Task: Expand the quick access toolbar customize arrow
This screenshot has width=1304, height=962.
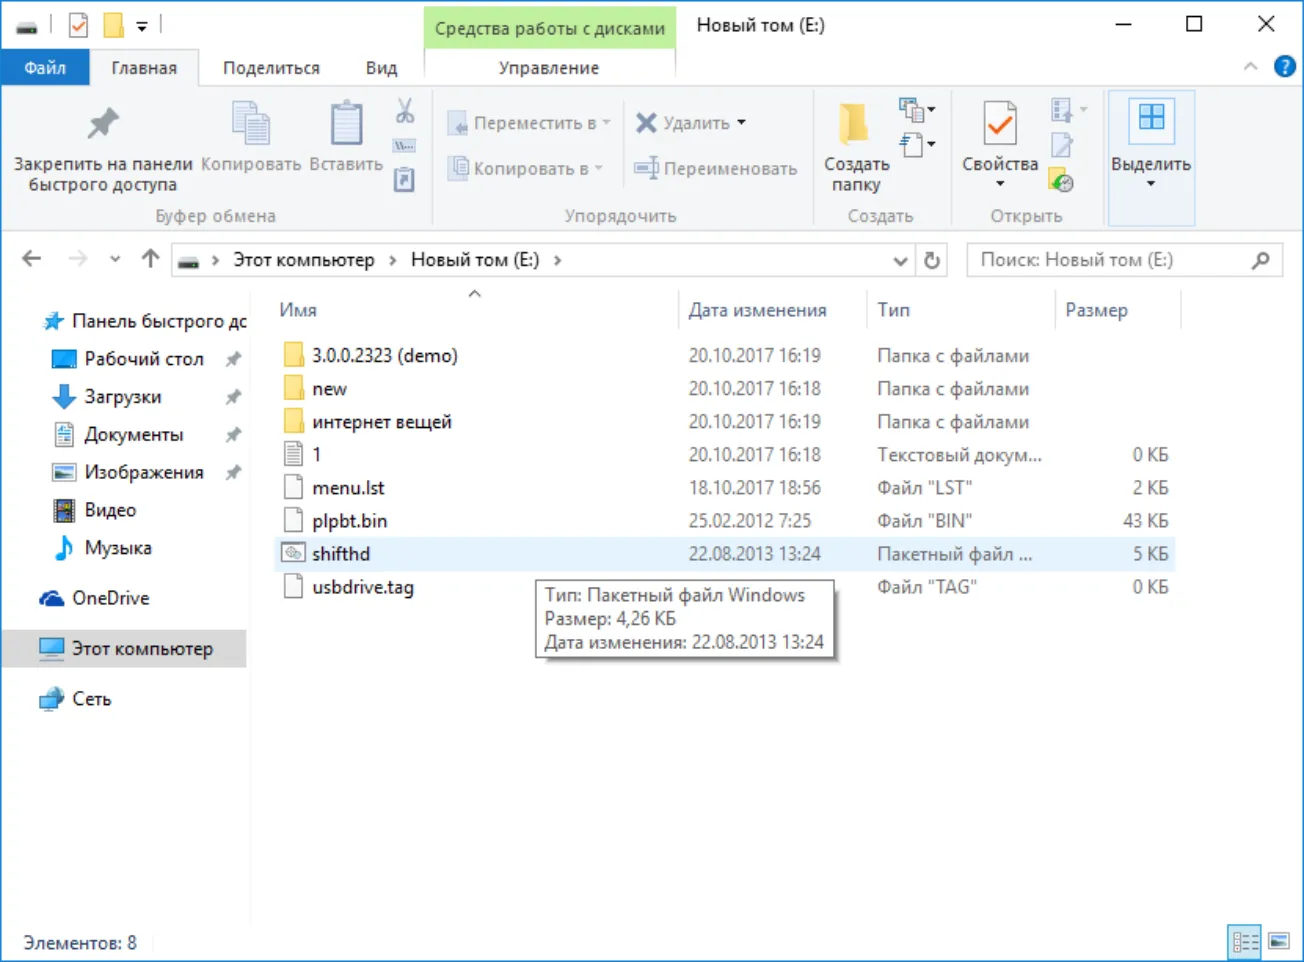Action: (142, 26)
